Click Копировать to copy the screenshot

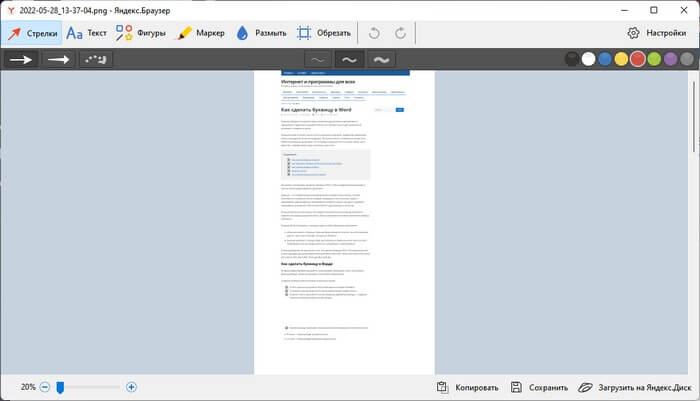[x=467, y=387]
